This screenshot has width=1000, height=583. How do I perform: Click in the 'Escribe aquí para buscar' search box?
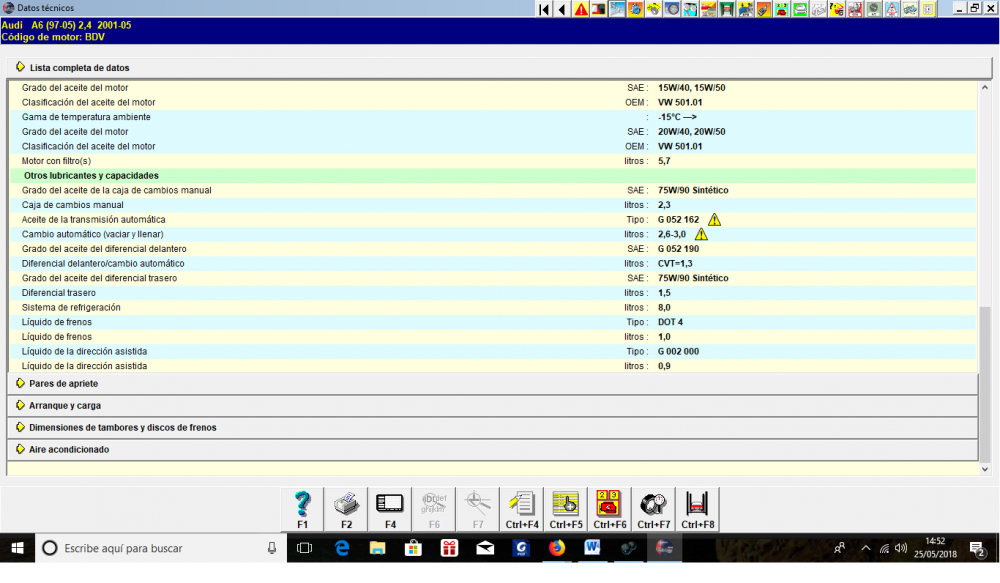pyautogui.click(x=161, y=548)
